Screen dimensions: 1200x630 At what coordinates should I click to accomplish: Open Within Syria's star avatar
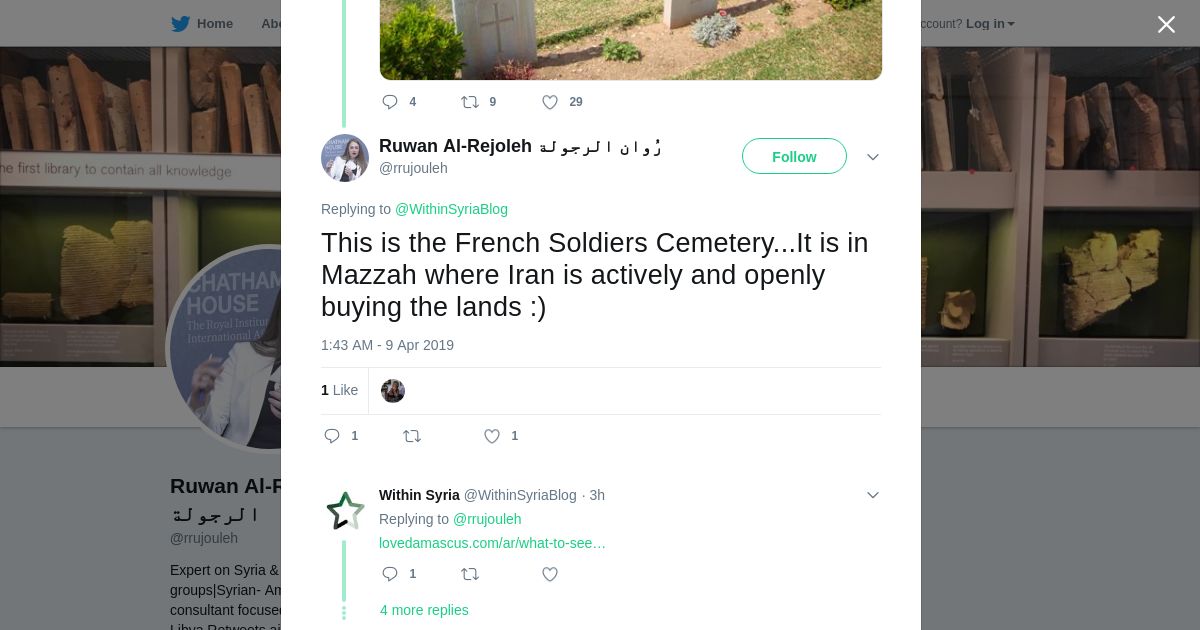coord(345,511)
